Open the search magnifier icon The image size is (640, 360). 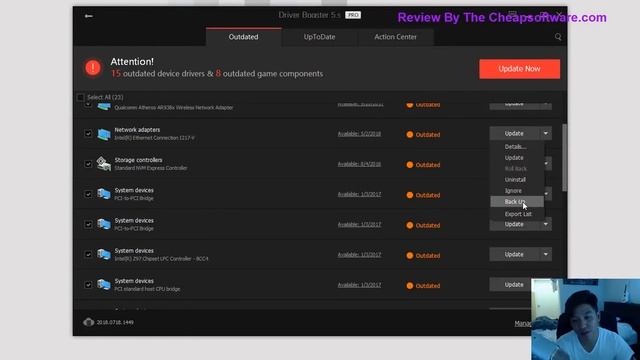[558, 37]
